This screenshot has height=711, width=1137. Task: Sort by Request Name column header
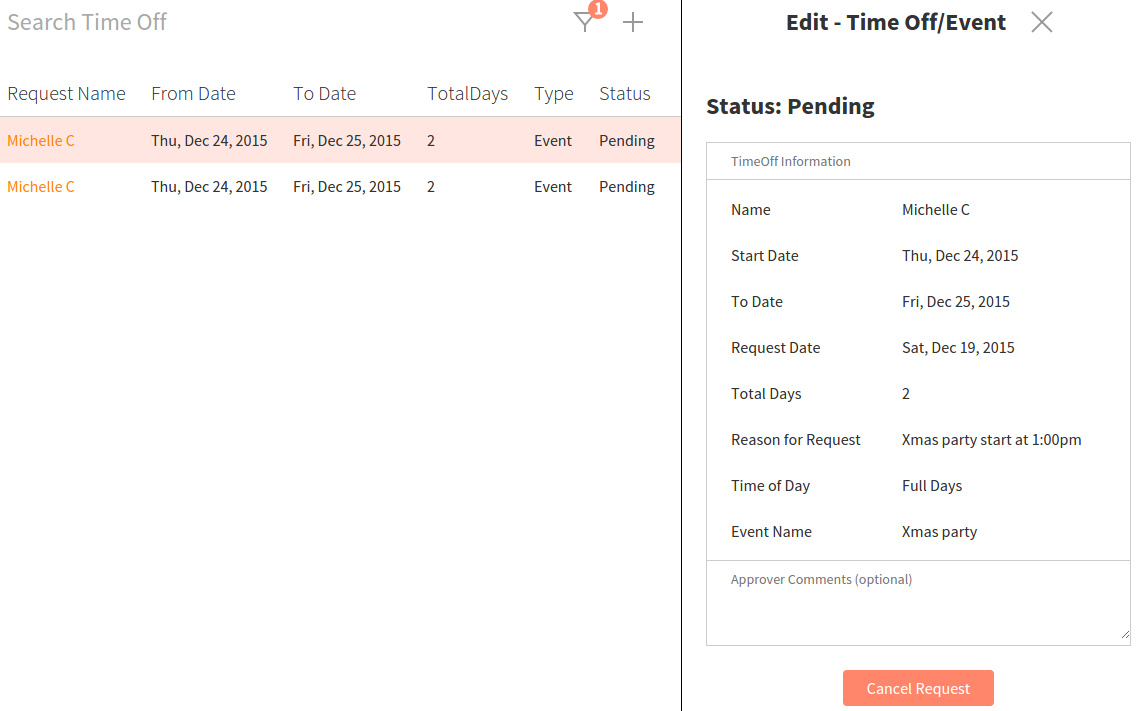66,94
